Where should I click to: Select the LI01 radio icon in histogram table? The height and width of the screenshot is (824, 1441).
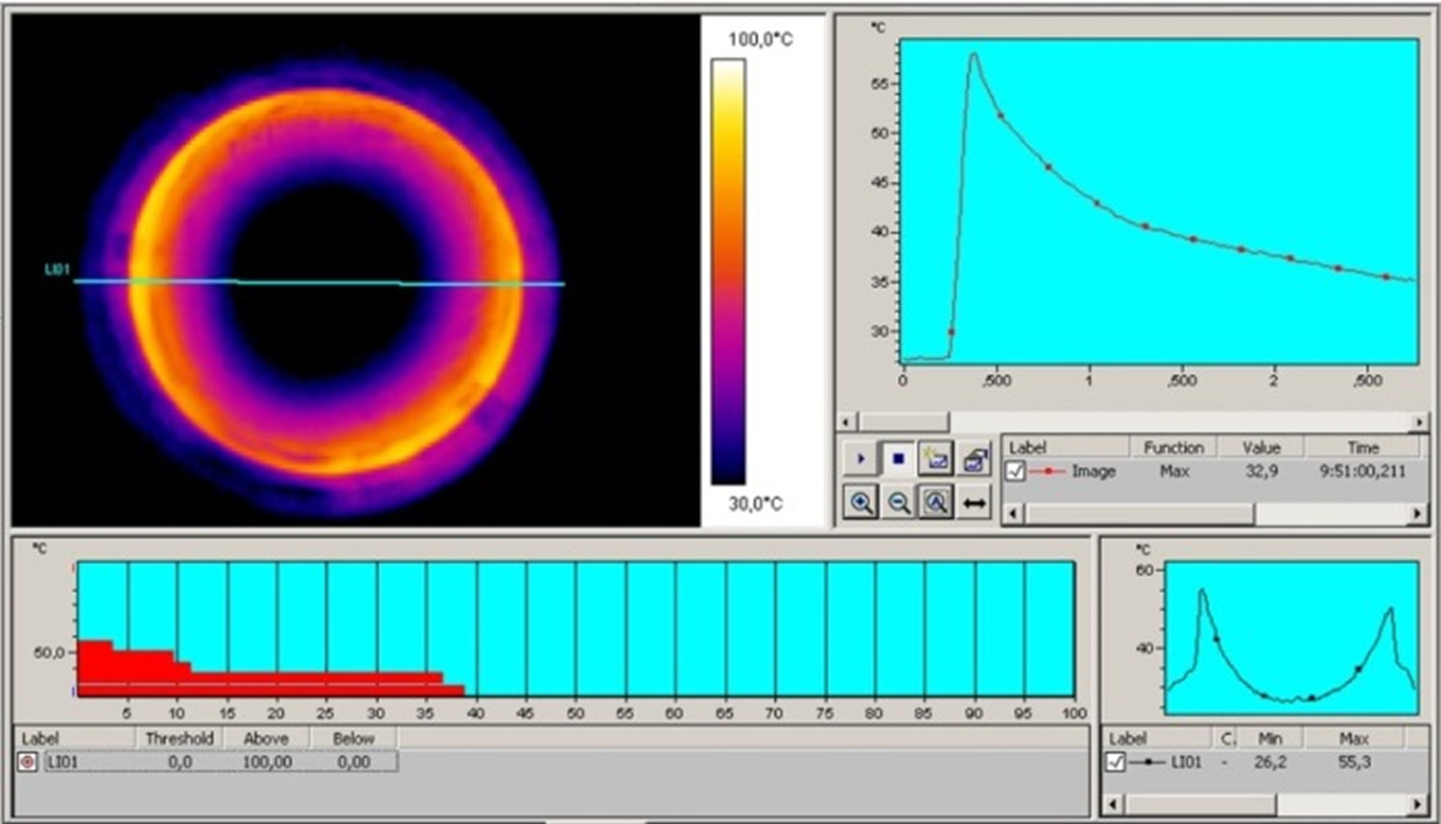tap(28, 762)
